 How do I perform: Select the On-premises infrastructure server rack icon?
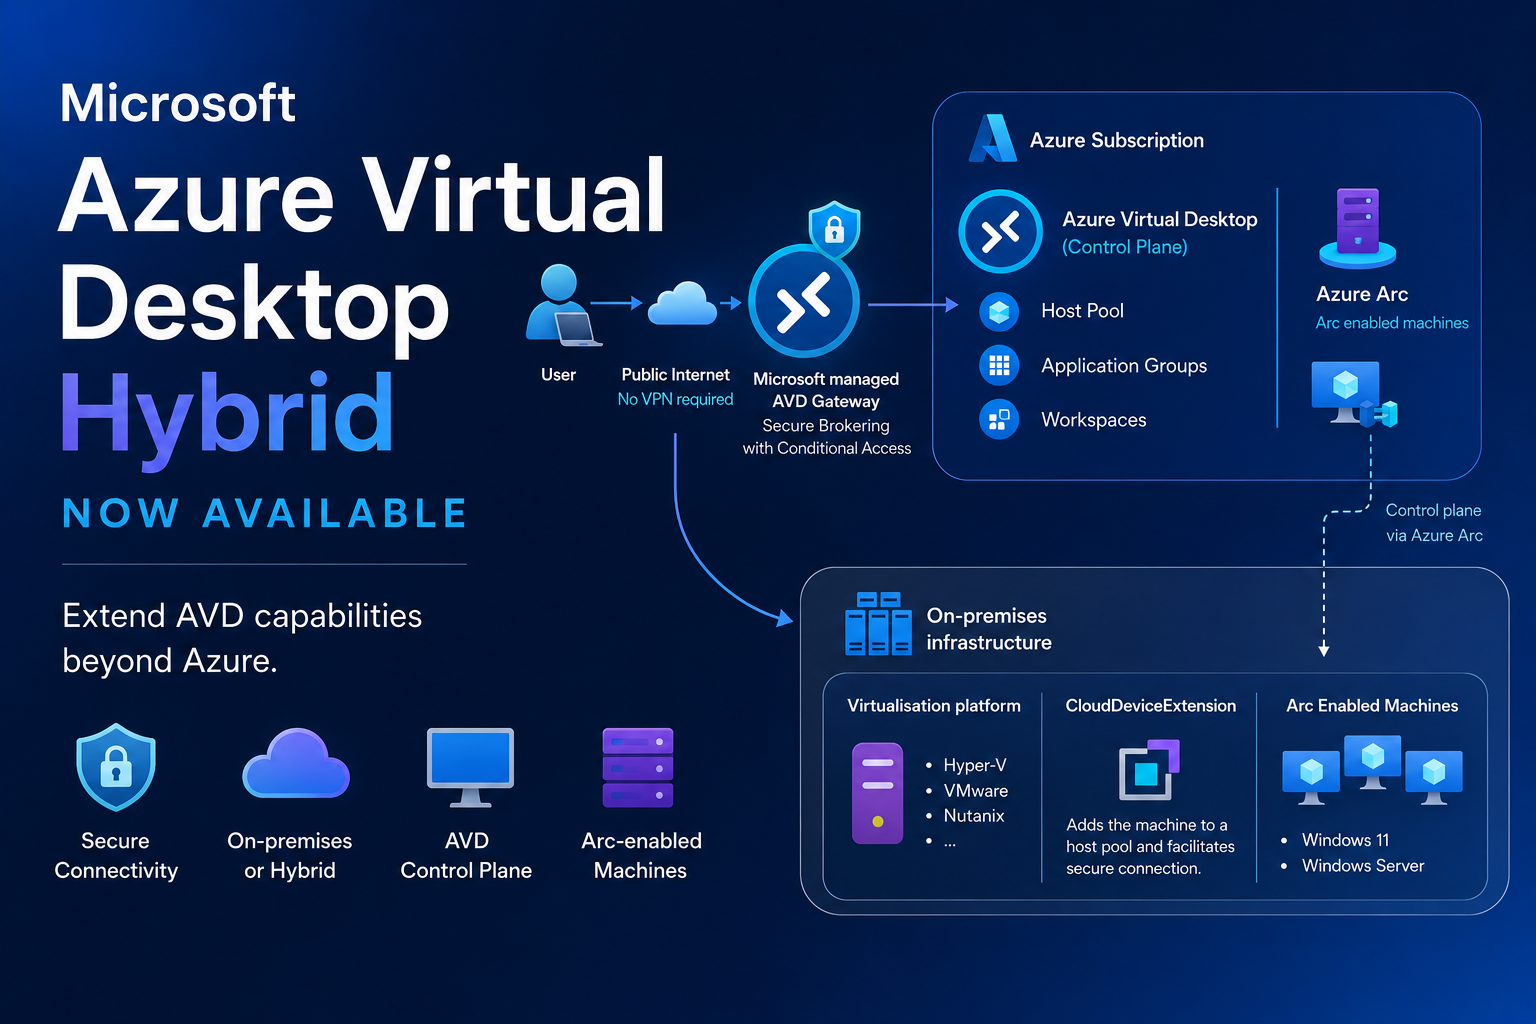(x=878, y=623)
